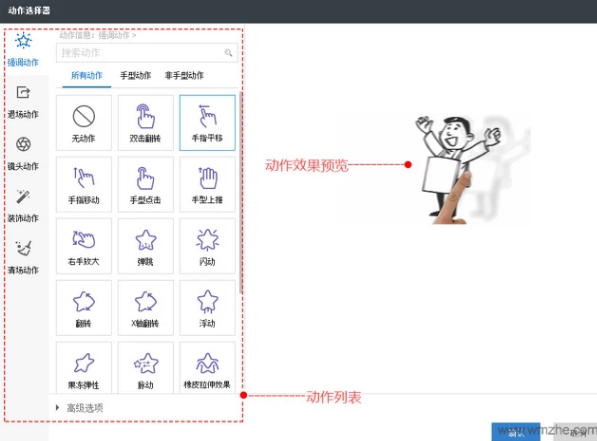Open the 退场动作 sidebar category
Viewport: 597px width, 441px height.
click(x=23, y=102)
